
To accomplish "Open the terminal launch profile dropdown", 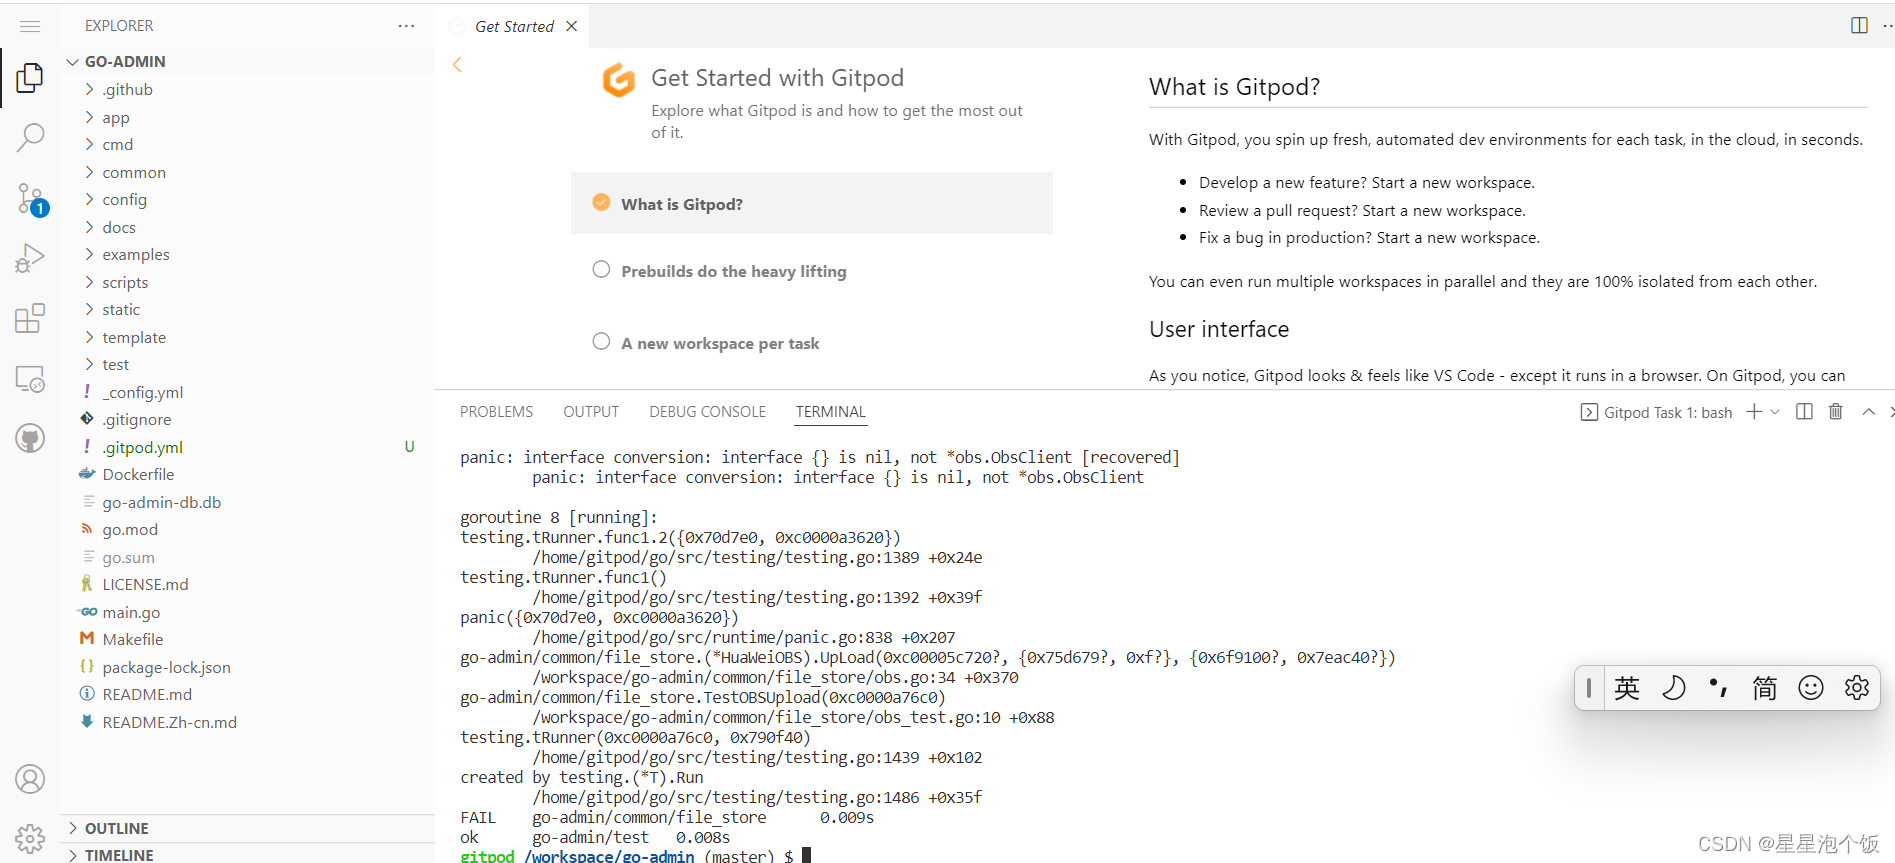I will (x=1775, y=412).
